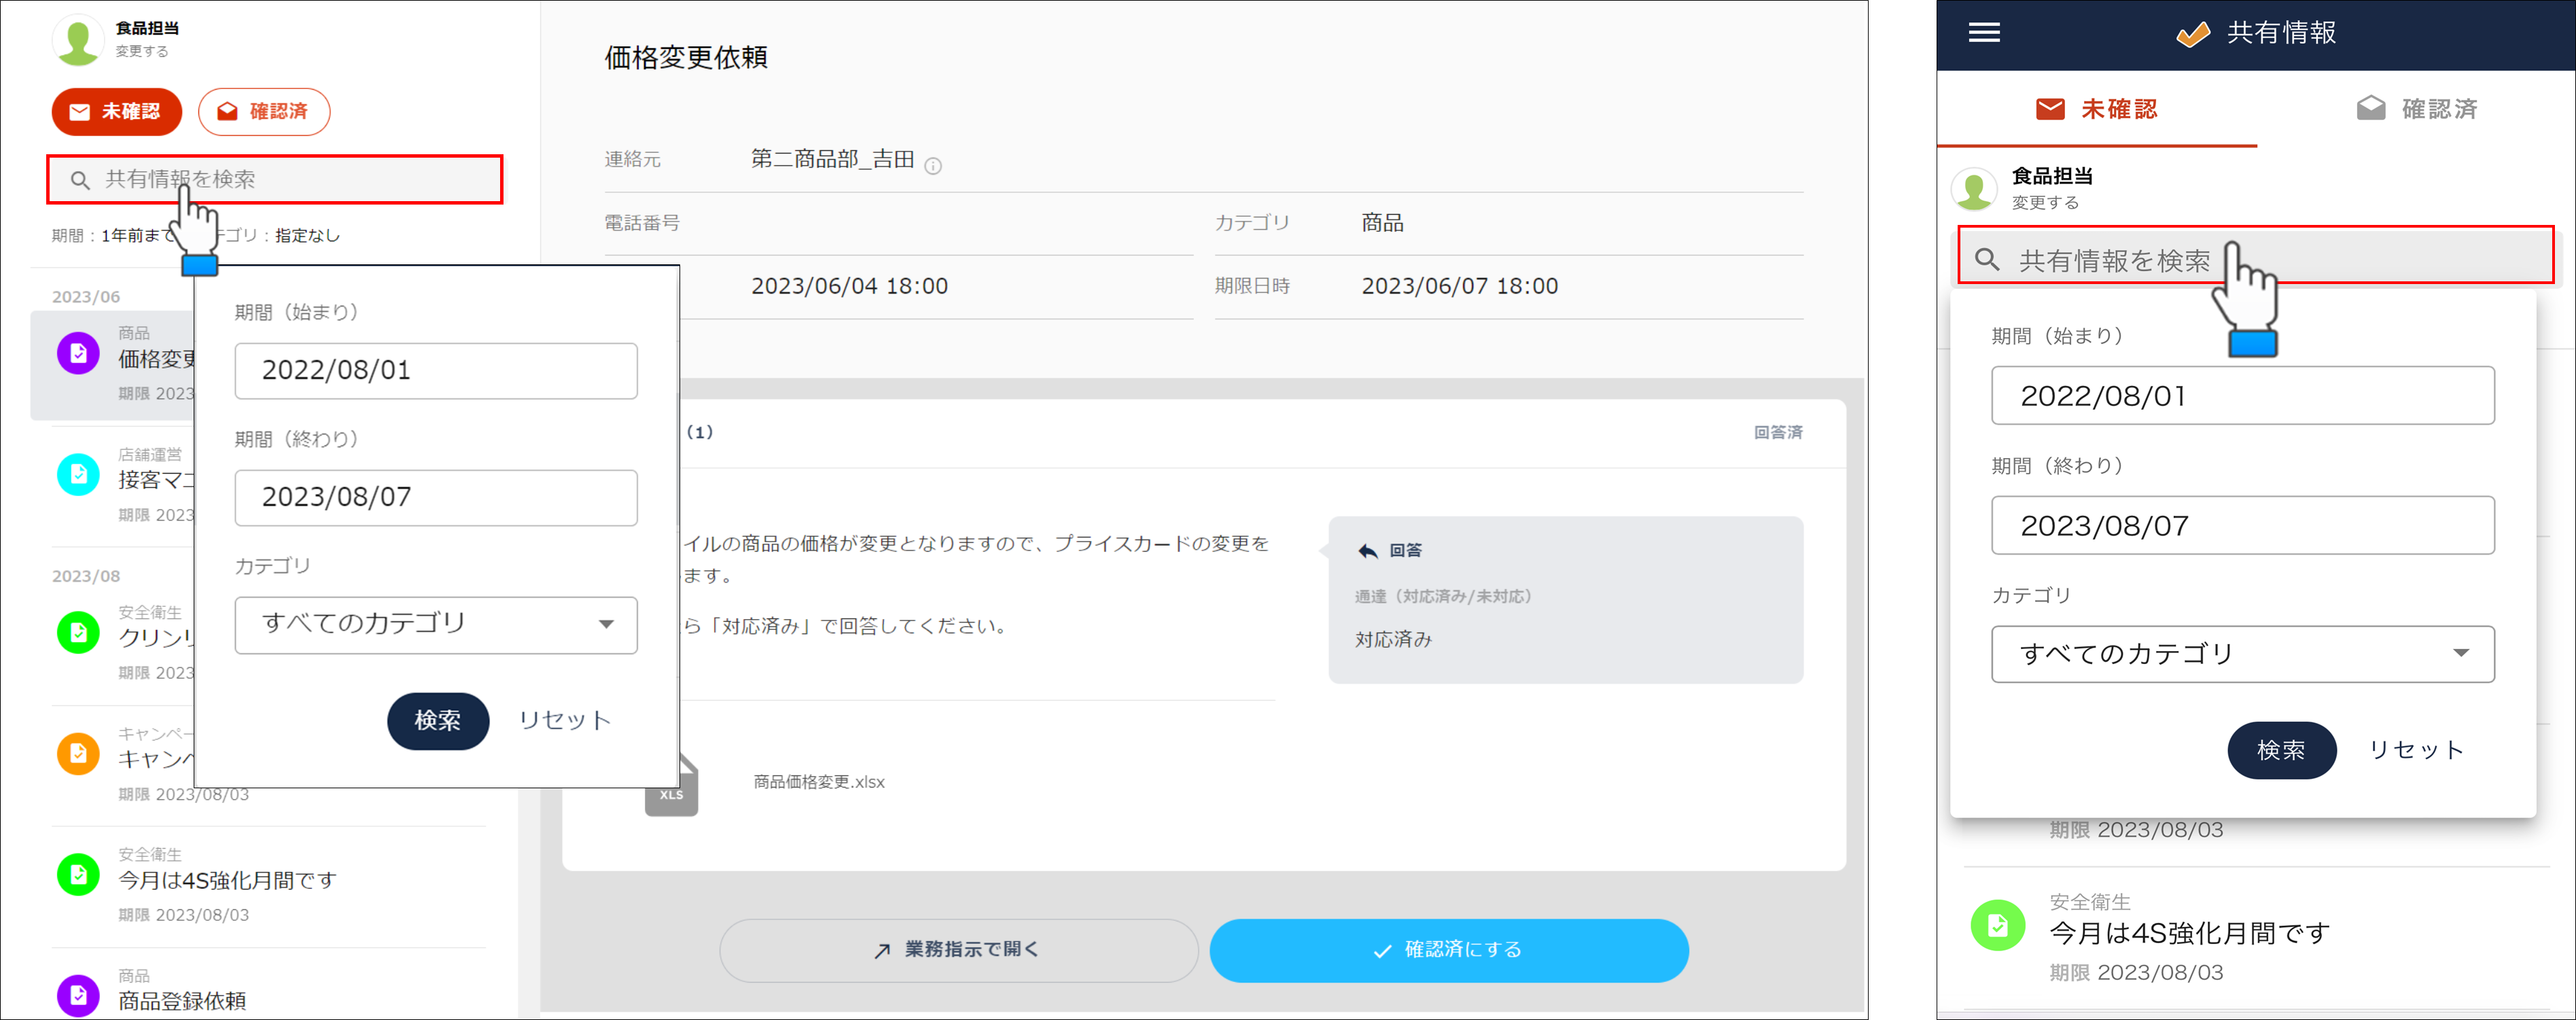Click the purple 価格変更 item icon
This screenshot has width=2576, height=1020.
click(x=78, y=354)
